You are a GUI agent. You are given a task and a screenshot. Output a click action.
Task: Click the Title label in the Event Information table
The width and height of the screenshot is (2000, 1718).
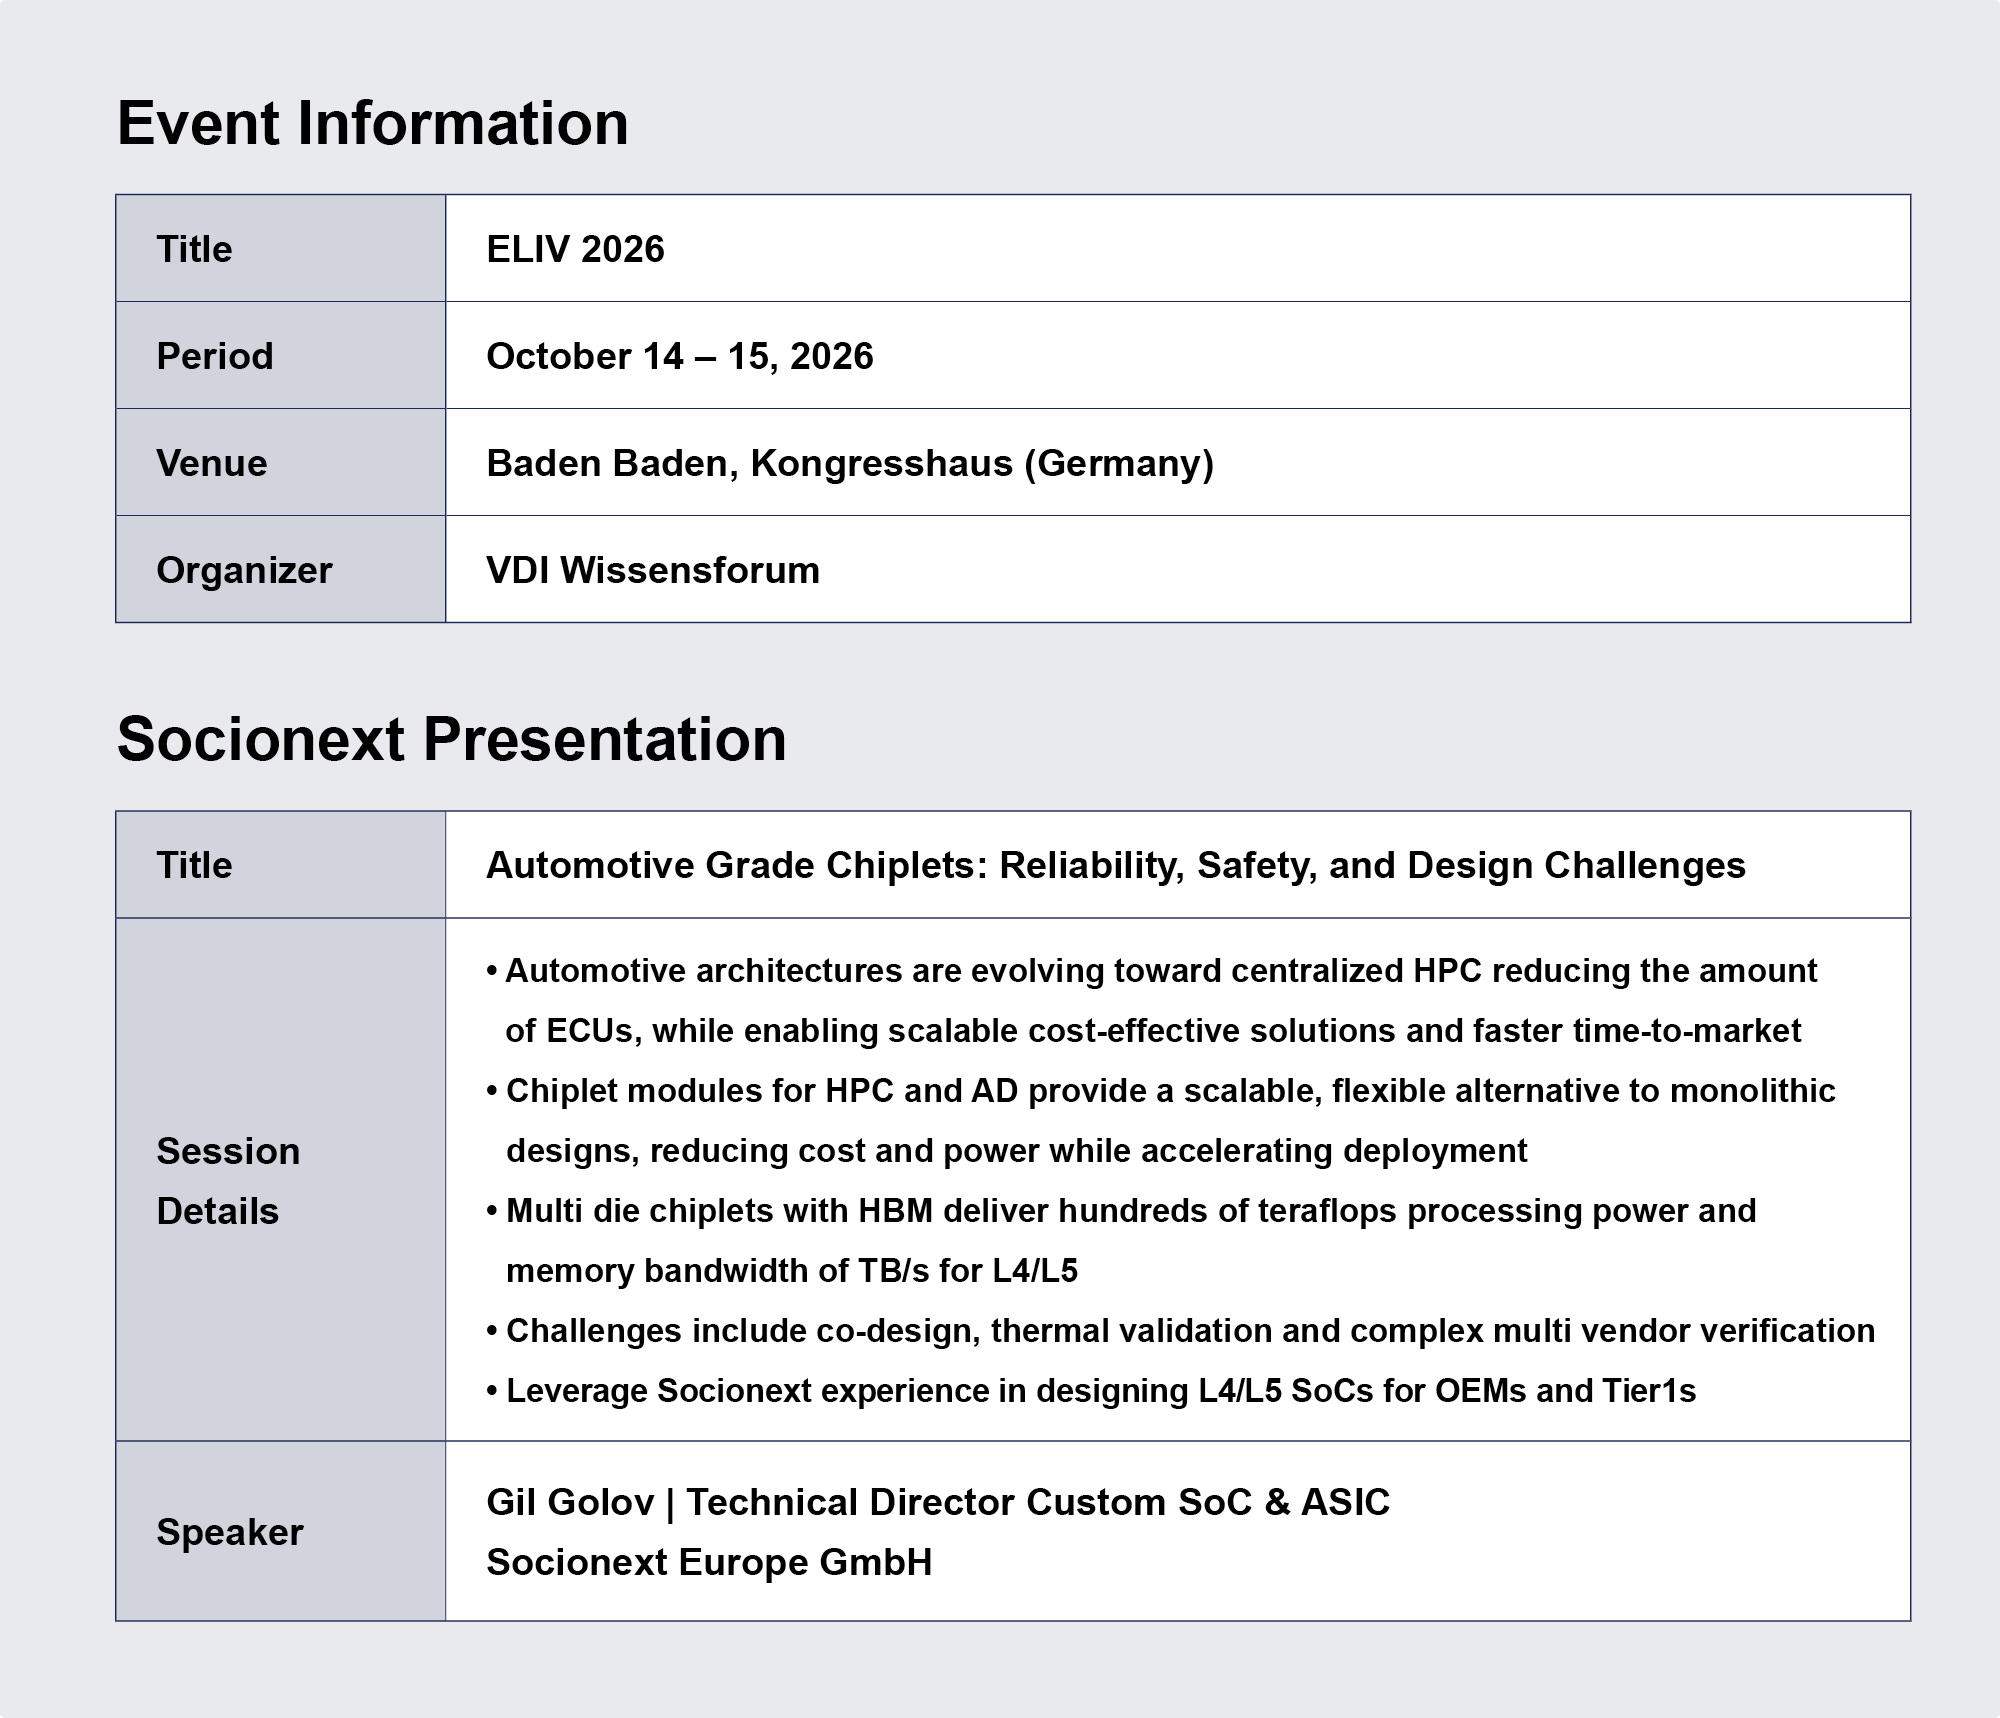(194, 249)
